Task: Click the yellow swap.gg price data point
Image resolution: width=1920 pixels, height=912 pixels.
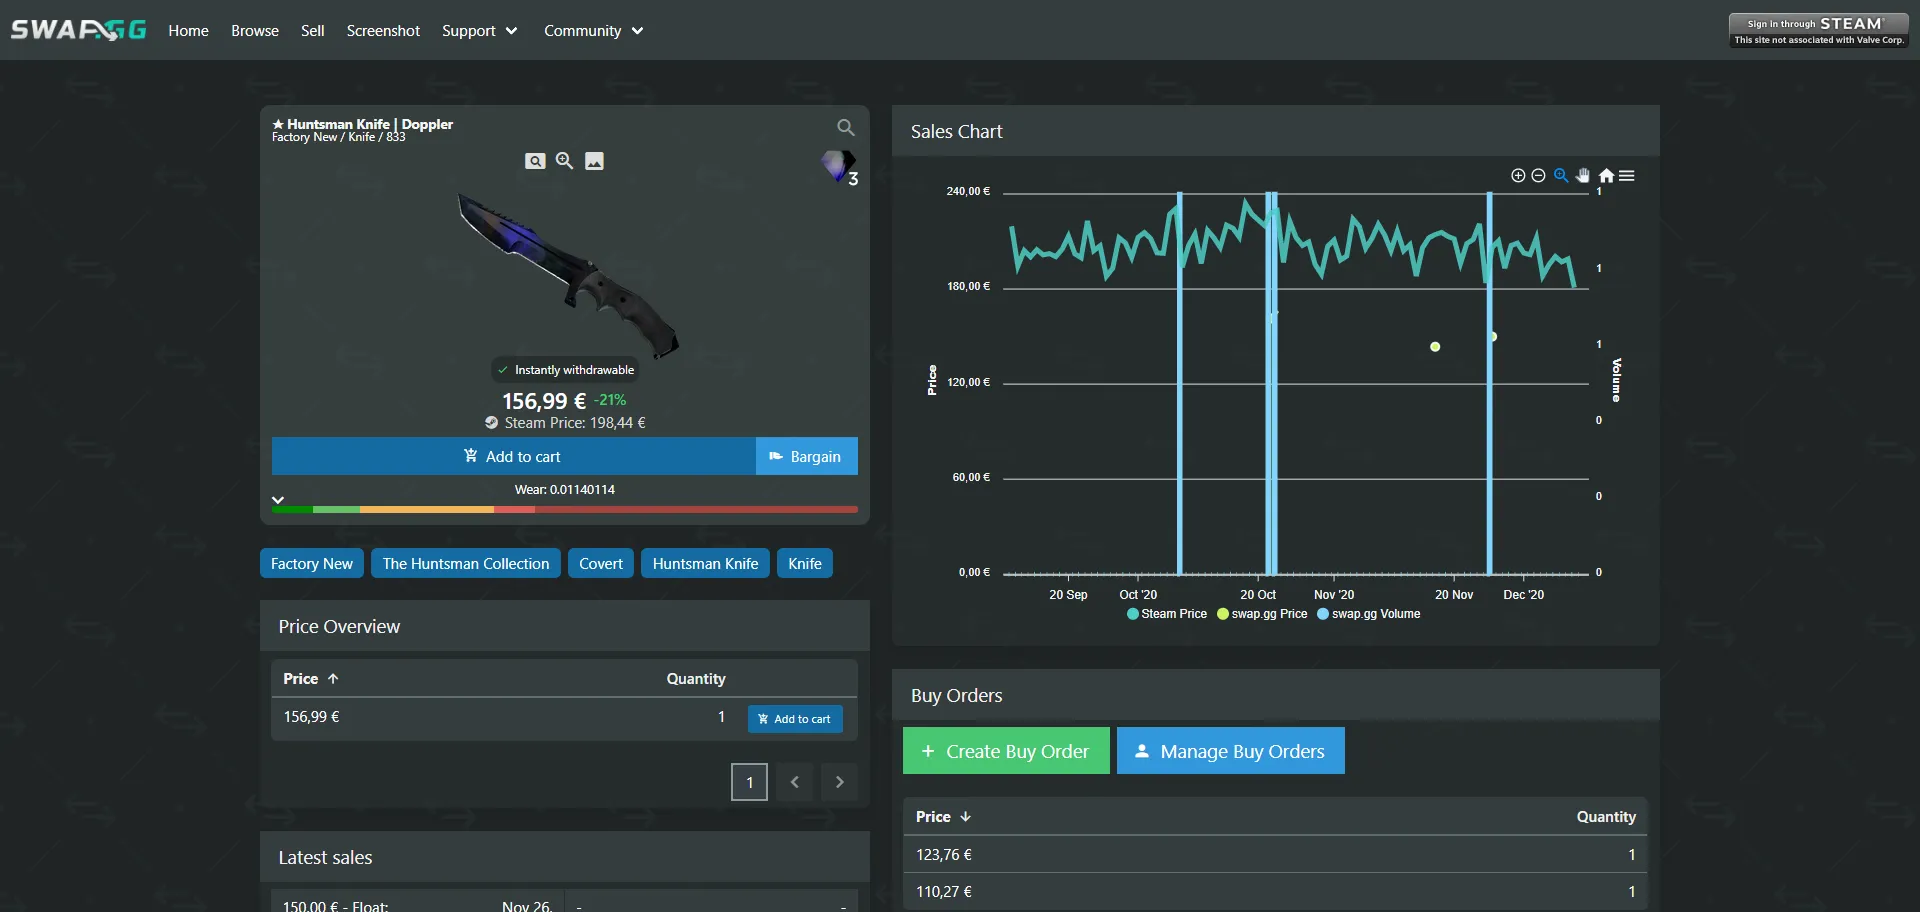Action: 1435,347
